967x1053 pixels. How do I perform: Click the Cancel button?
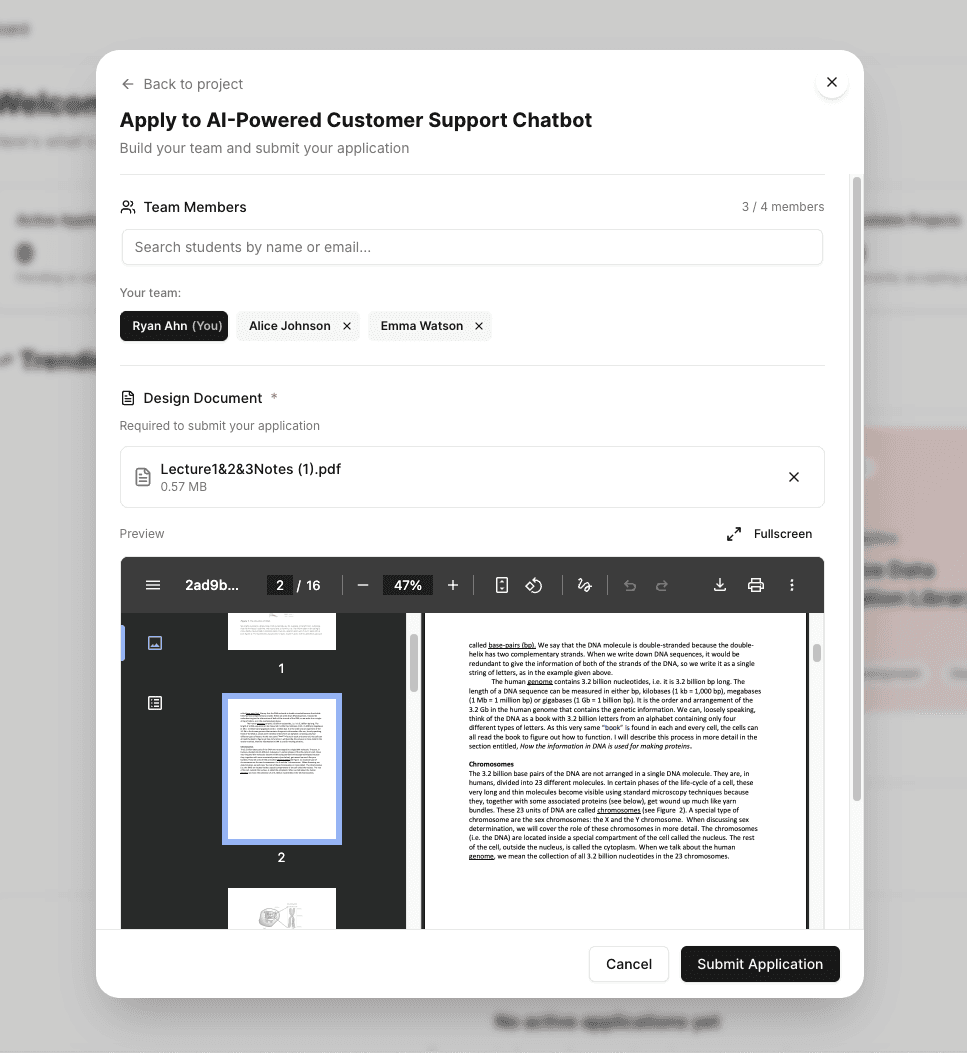[x=629, y=964]
